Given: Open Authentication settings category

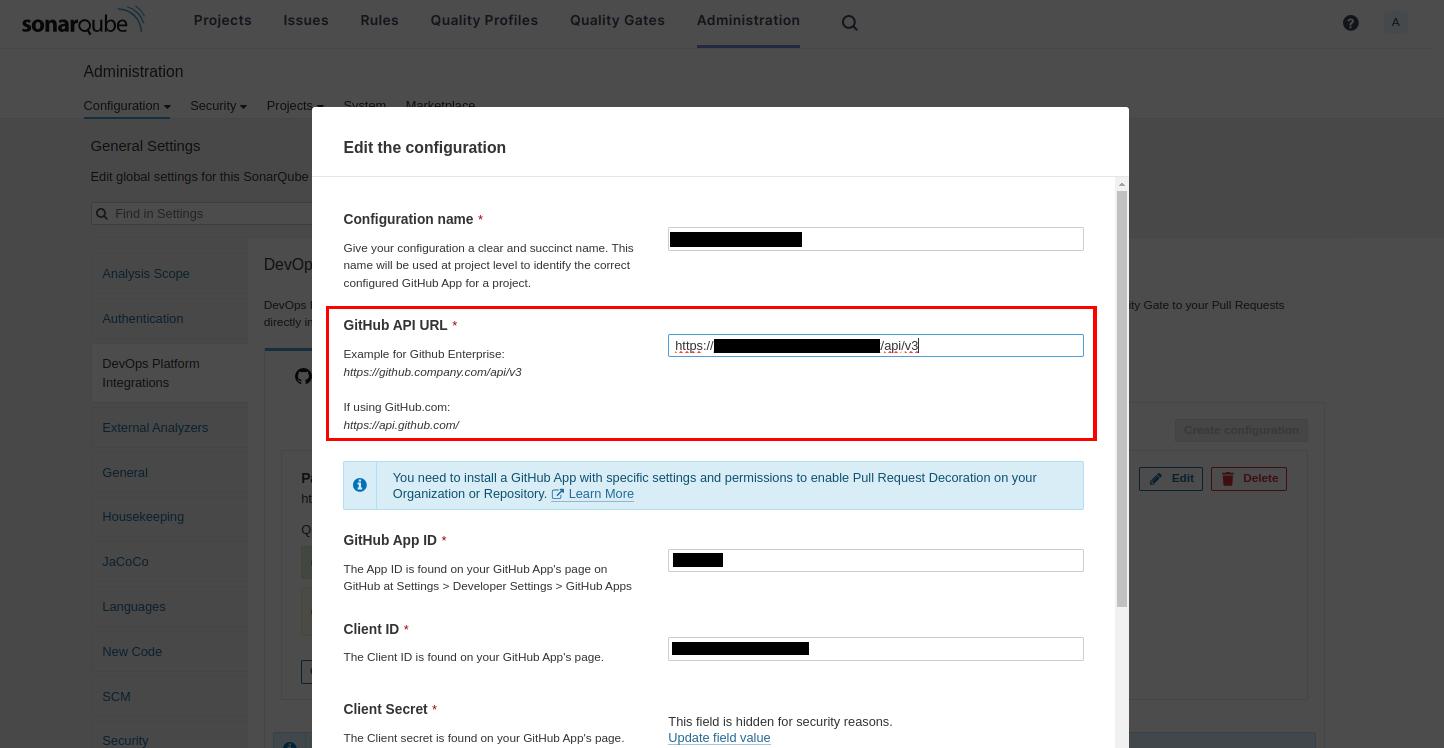Looking at the screenshot, I should (143, 319).
